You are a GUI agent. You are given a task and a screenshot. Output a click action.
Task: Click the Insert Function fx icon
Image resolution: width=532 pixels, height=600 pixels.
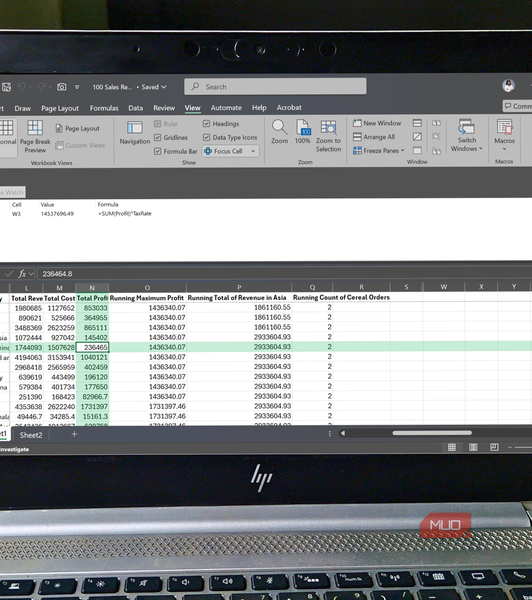pyautogui.click(x=22, y=274)
